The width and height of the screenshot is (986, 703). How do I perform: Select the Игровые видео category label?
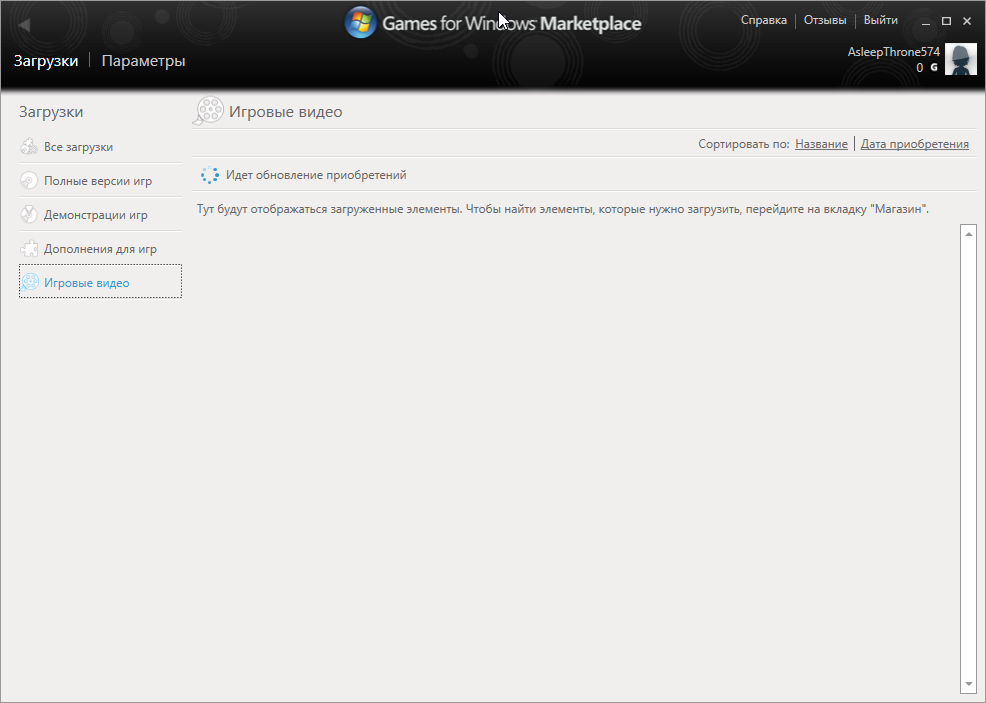click(x=87, y=283)
